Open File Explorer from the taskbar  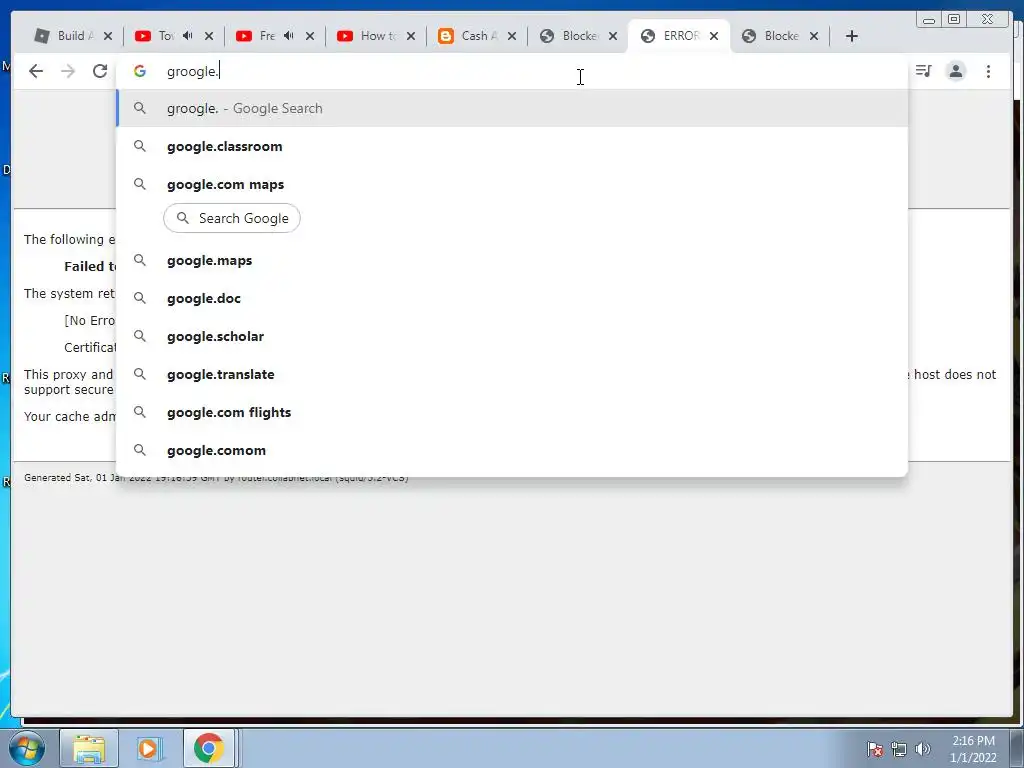pos(89,748)
